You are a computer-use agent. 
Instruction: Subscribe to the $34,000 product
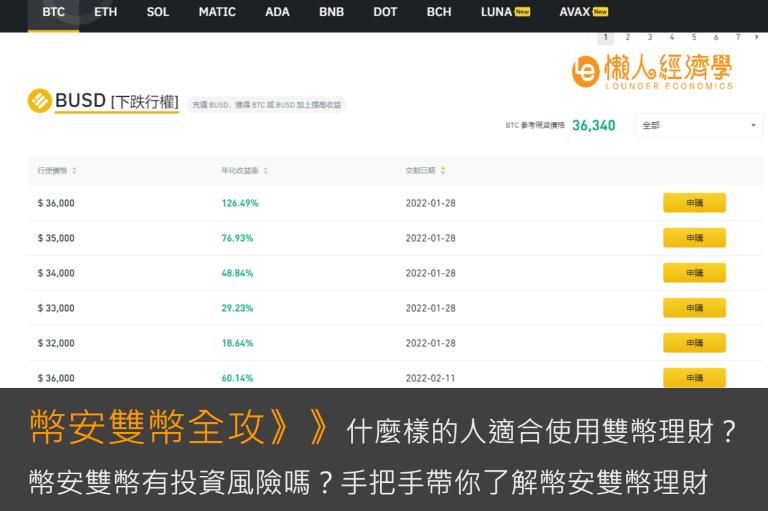694,273
